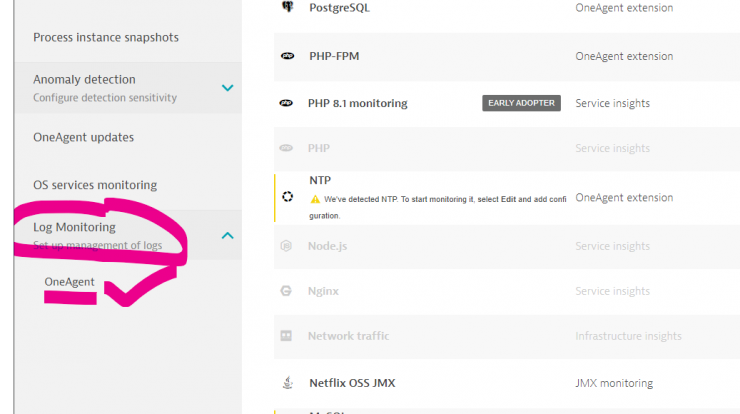Open the NTP technology entry
This screenshot has height=414, width=740.
320,180
